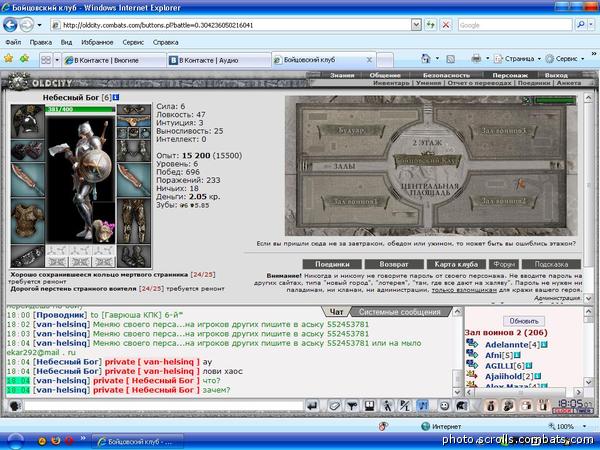The width and height of the screenshot is (600, 450).
Task: Refresh the player list with Обновить
Action: coord(523,321)
